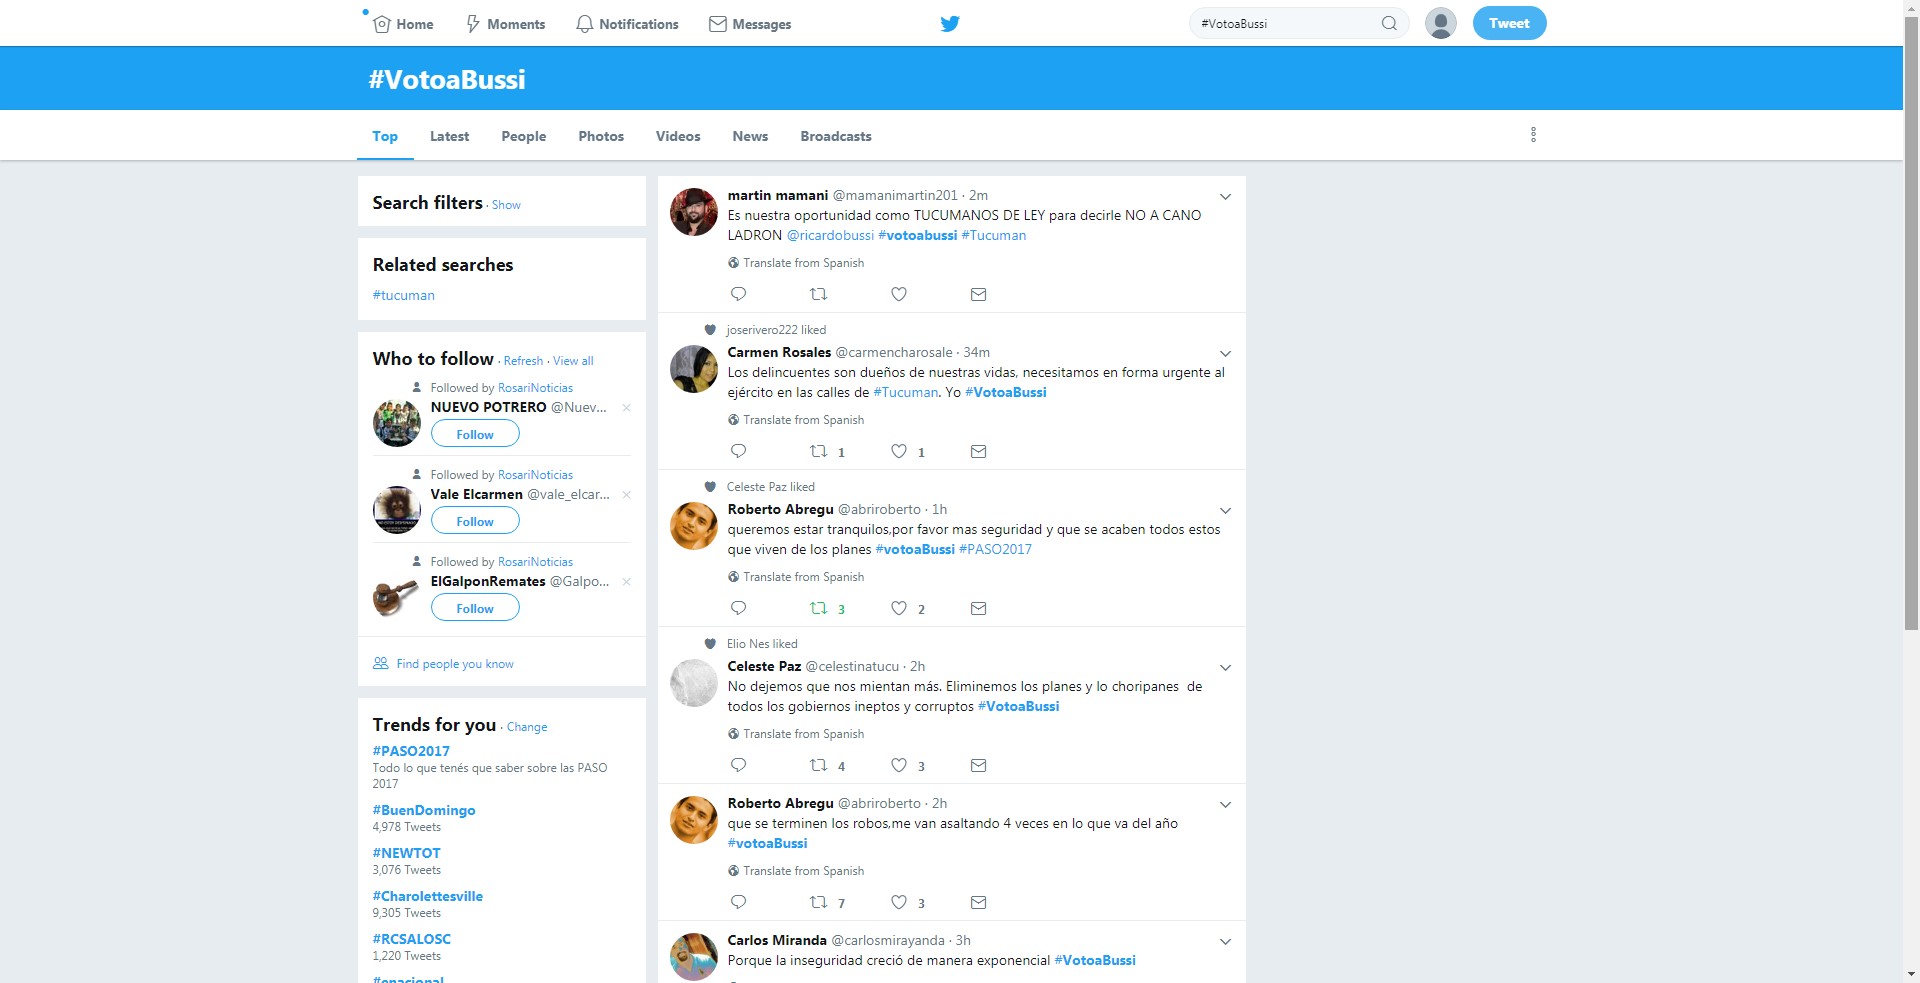The height and width of the screenshot is (983, 1920).
Task: Open the dropdown on Roberto Abregu's 1h tweet
Action: (x=1225, y=511)
